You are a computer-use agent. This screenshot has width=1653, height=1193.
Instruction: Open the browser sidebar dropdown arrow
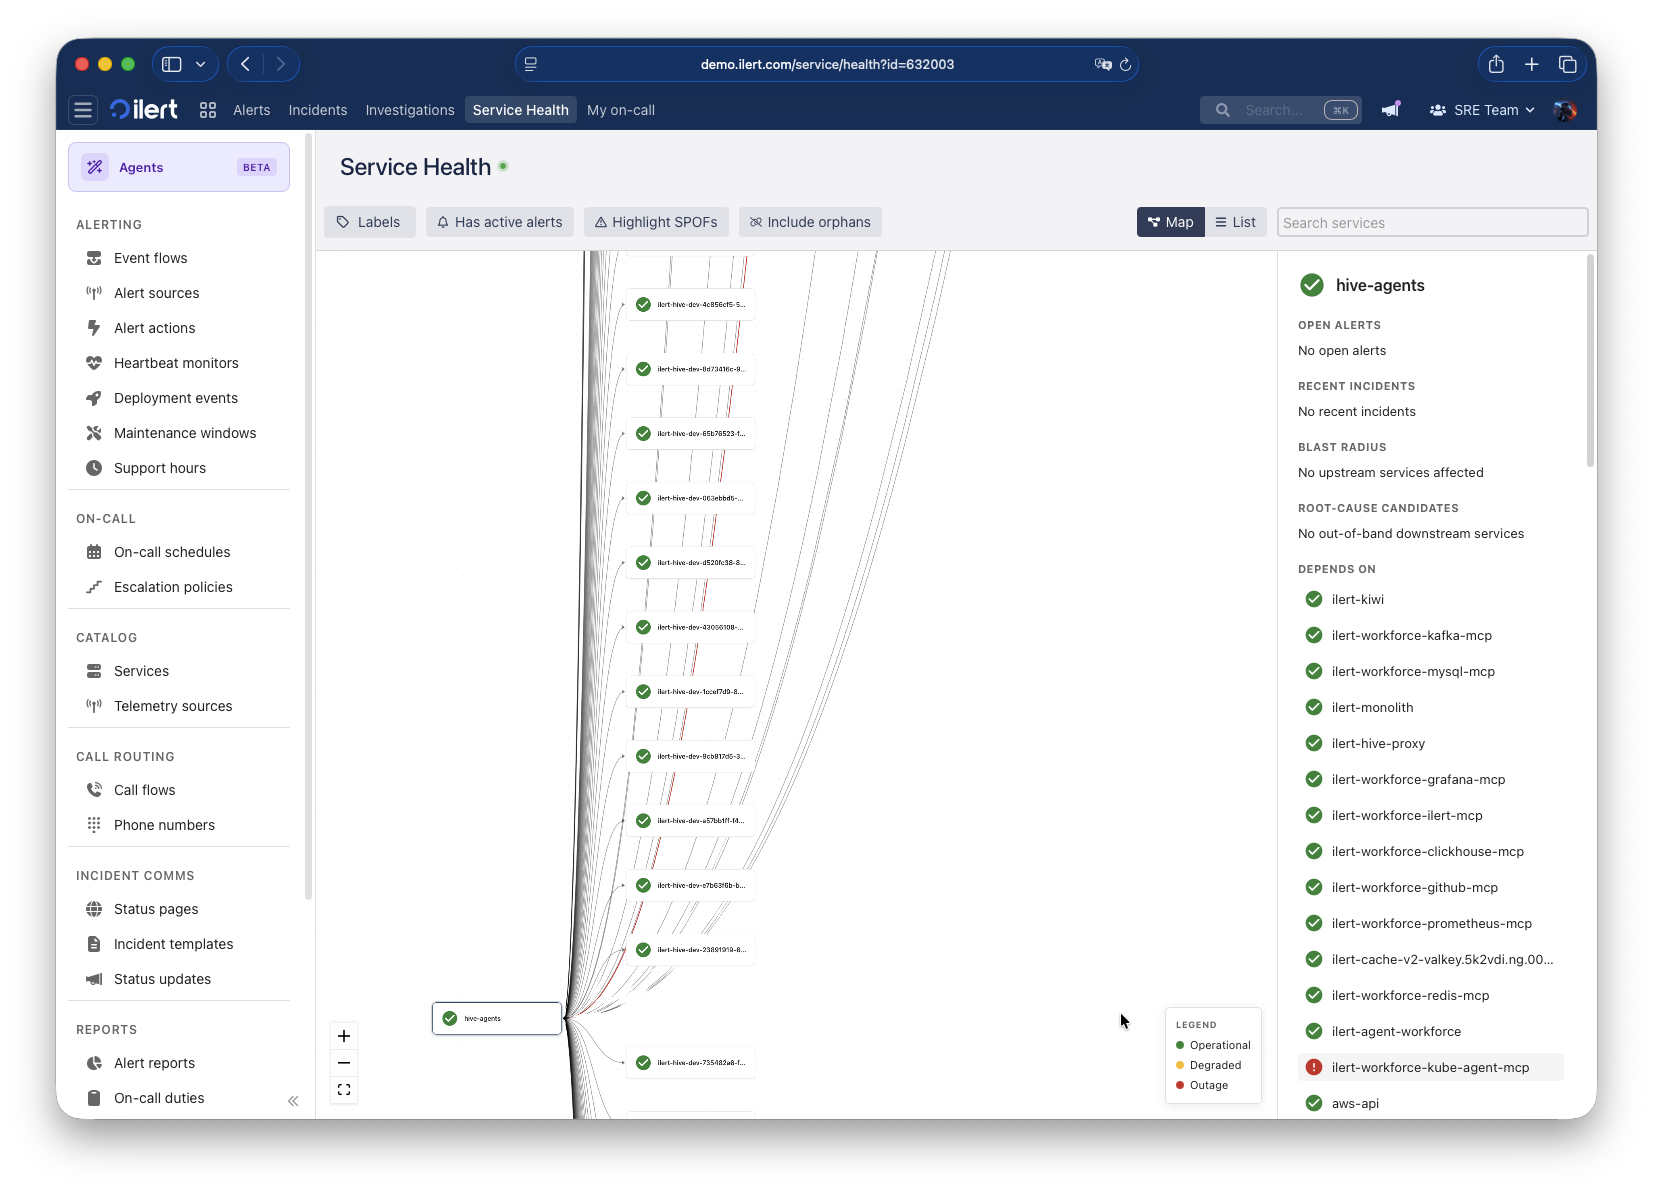(201, 64)
